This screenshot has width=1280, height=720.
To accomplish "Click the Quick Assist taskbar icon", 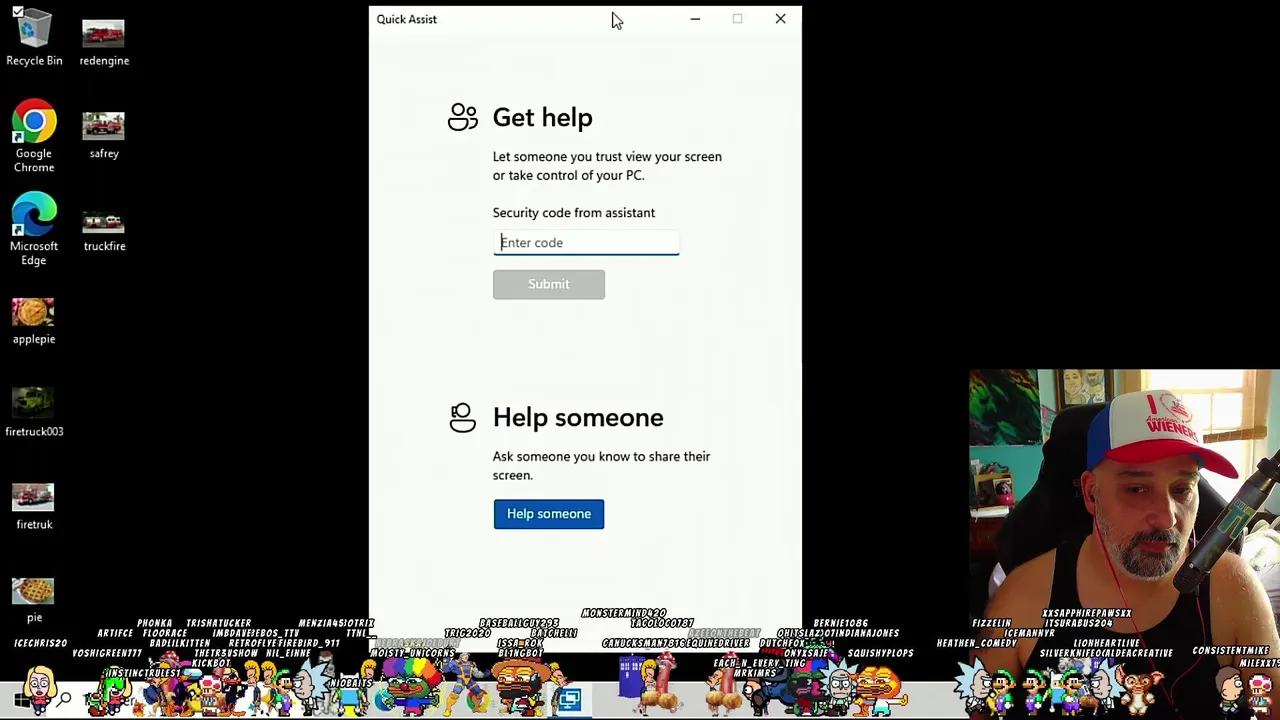I will 570,700.
